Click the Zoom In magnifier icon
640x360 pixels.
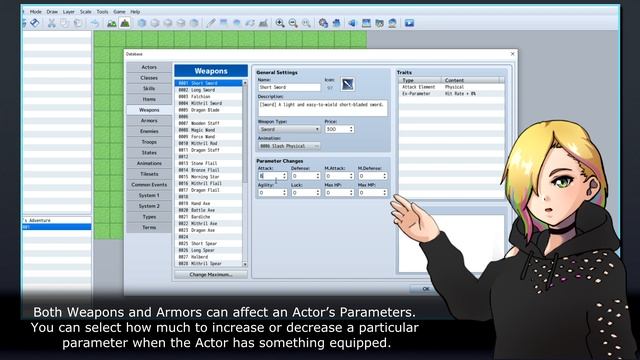pos(280,23)
